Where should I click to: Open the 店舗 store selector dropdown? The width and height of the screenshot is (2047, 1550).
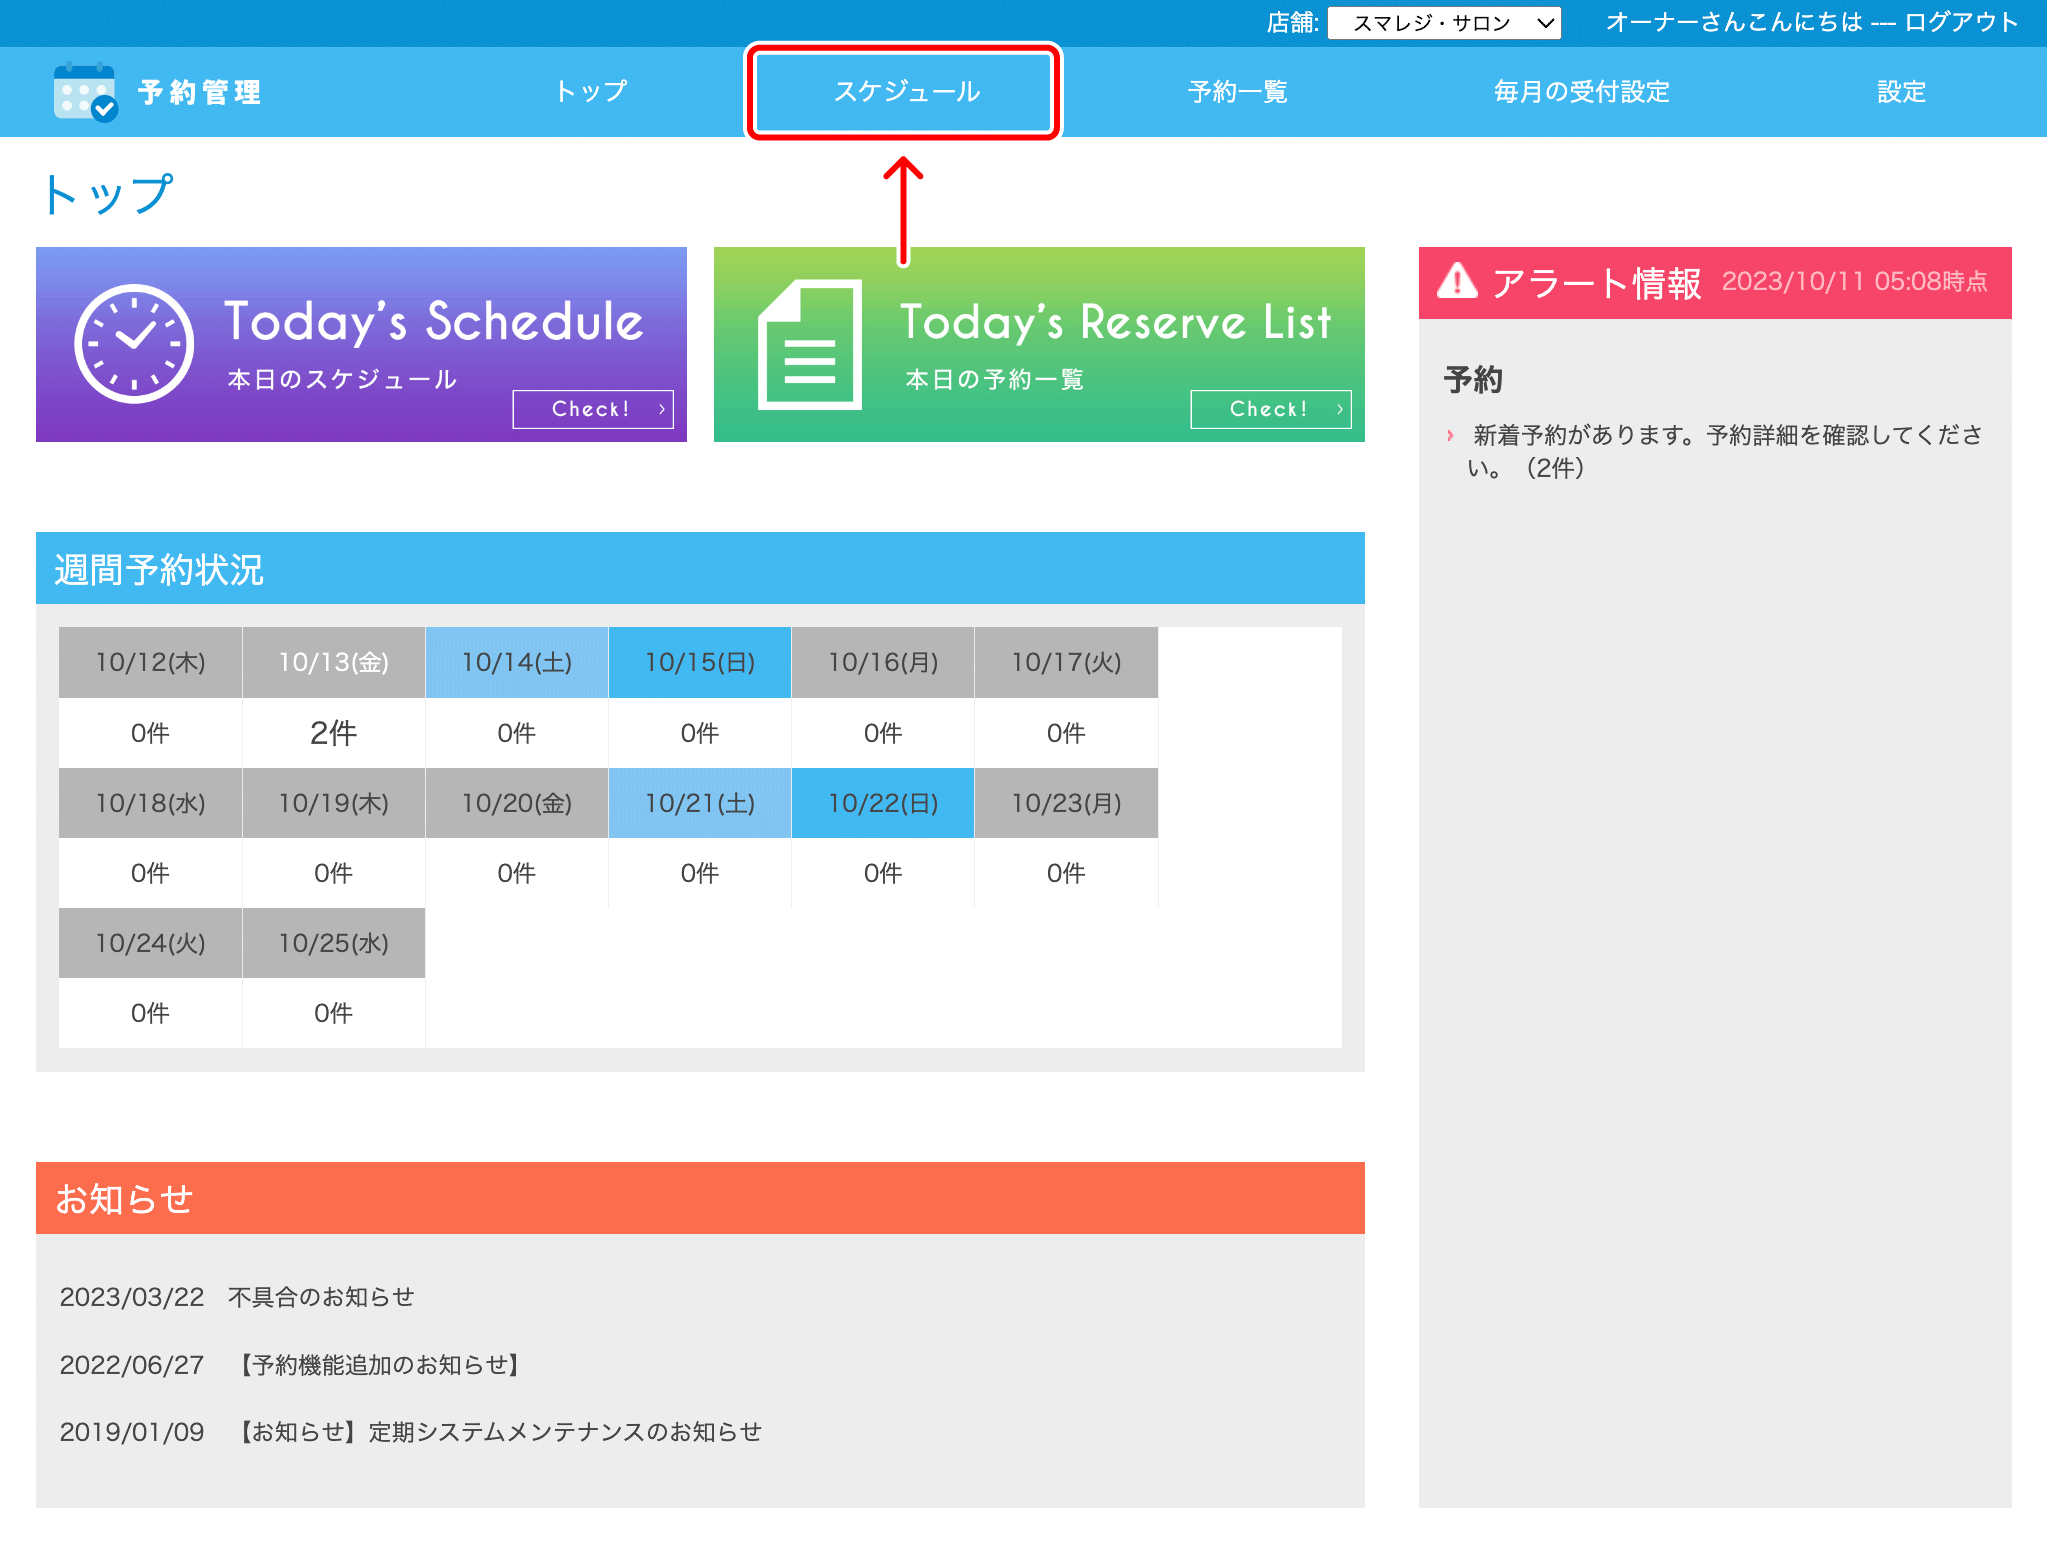point(1444,23)
